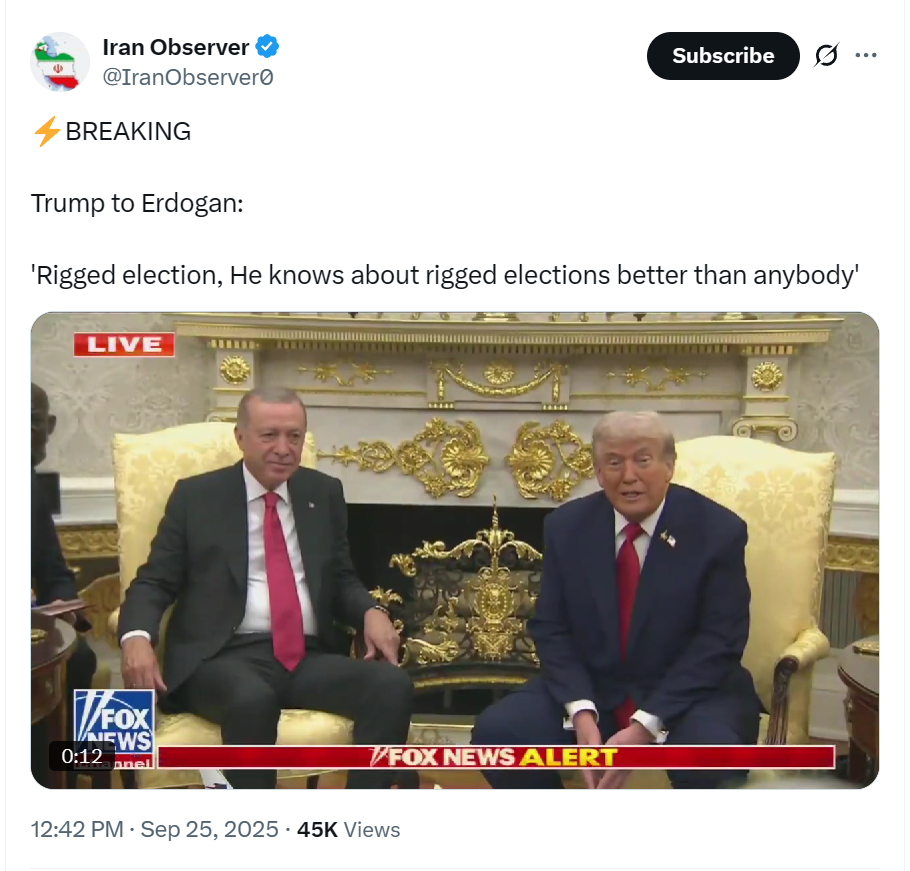Click the 'Trump to Erdogan:' text line
Screen dimensions: 910x871
137,204
